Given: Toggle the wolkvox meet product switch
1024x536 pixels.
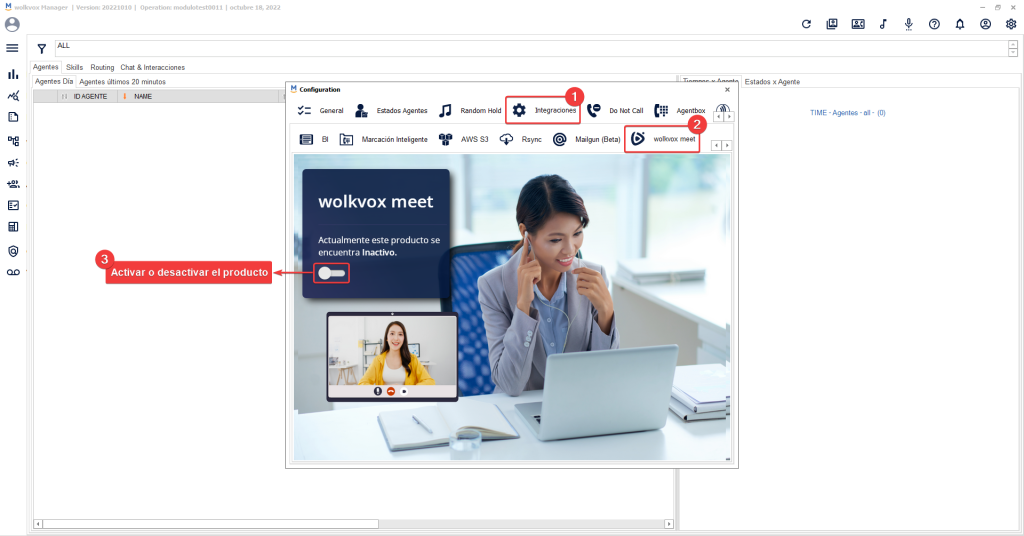Looking at the screenshot, I should click(332, 273).
